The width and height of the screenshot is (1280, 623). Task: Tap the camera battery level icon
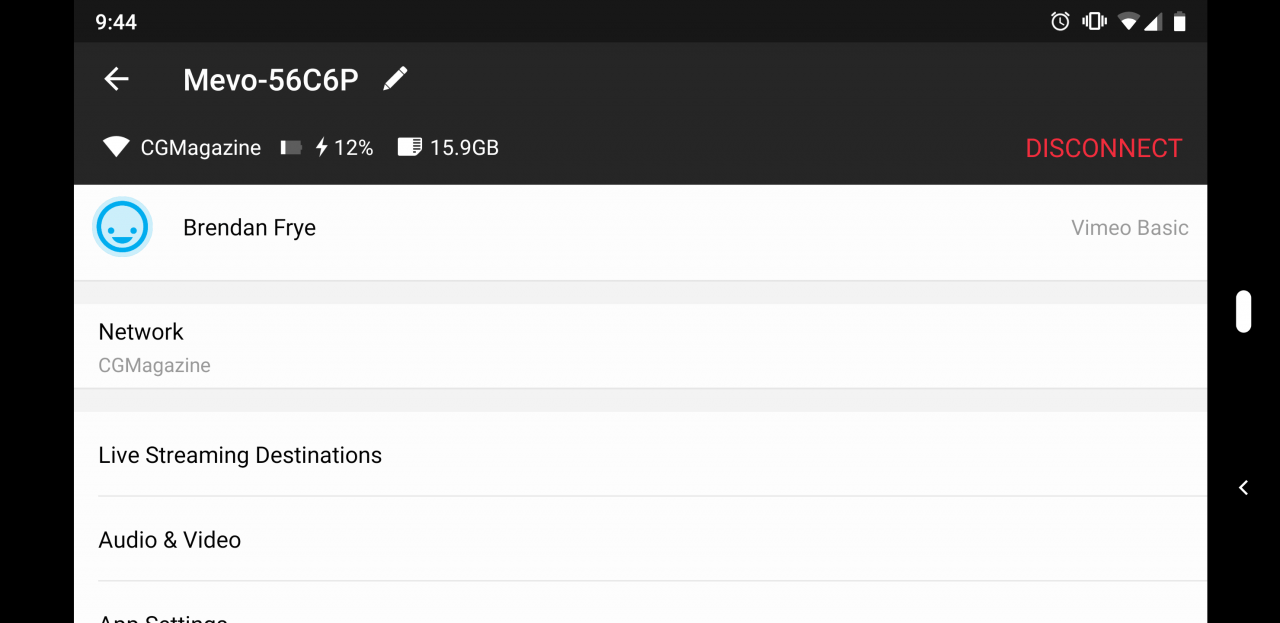pyautogui.click(x=291, y=148)
